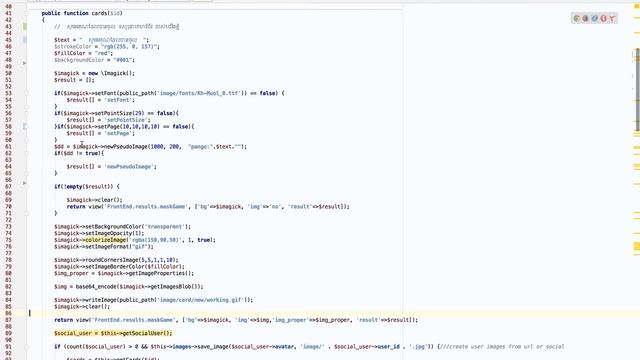Click newPseudoImage method call on line 61
Screen dimensions: 640x360
click(126, 147)
